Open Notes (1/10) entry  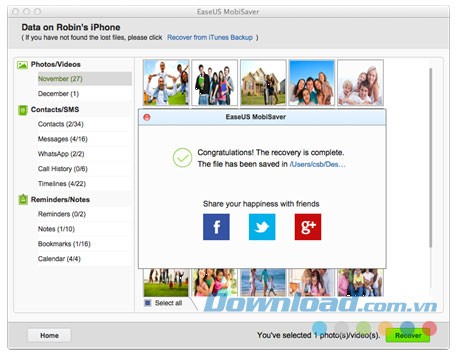click(56, 229)
